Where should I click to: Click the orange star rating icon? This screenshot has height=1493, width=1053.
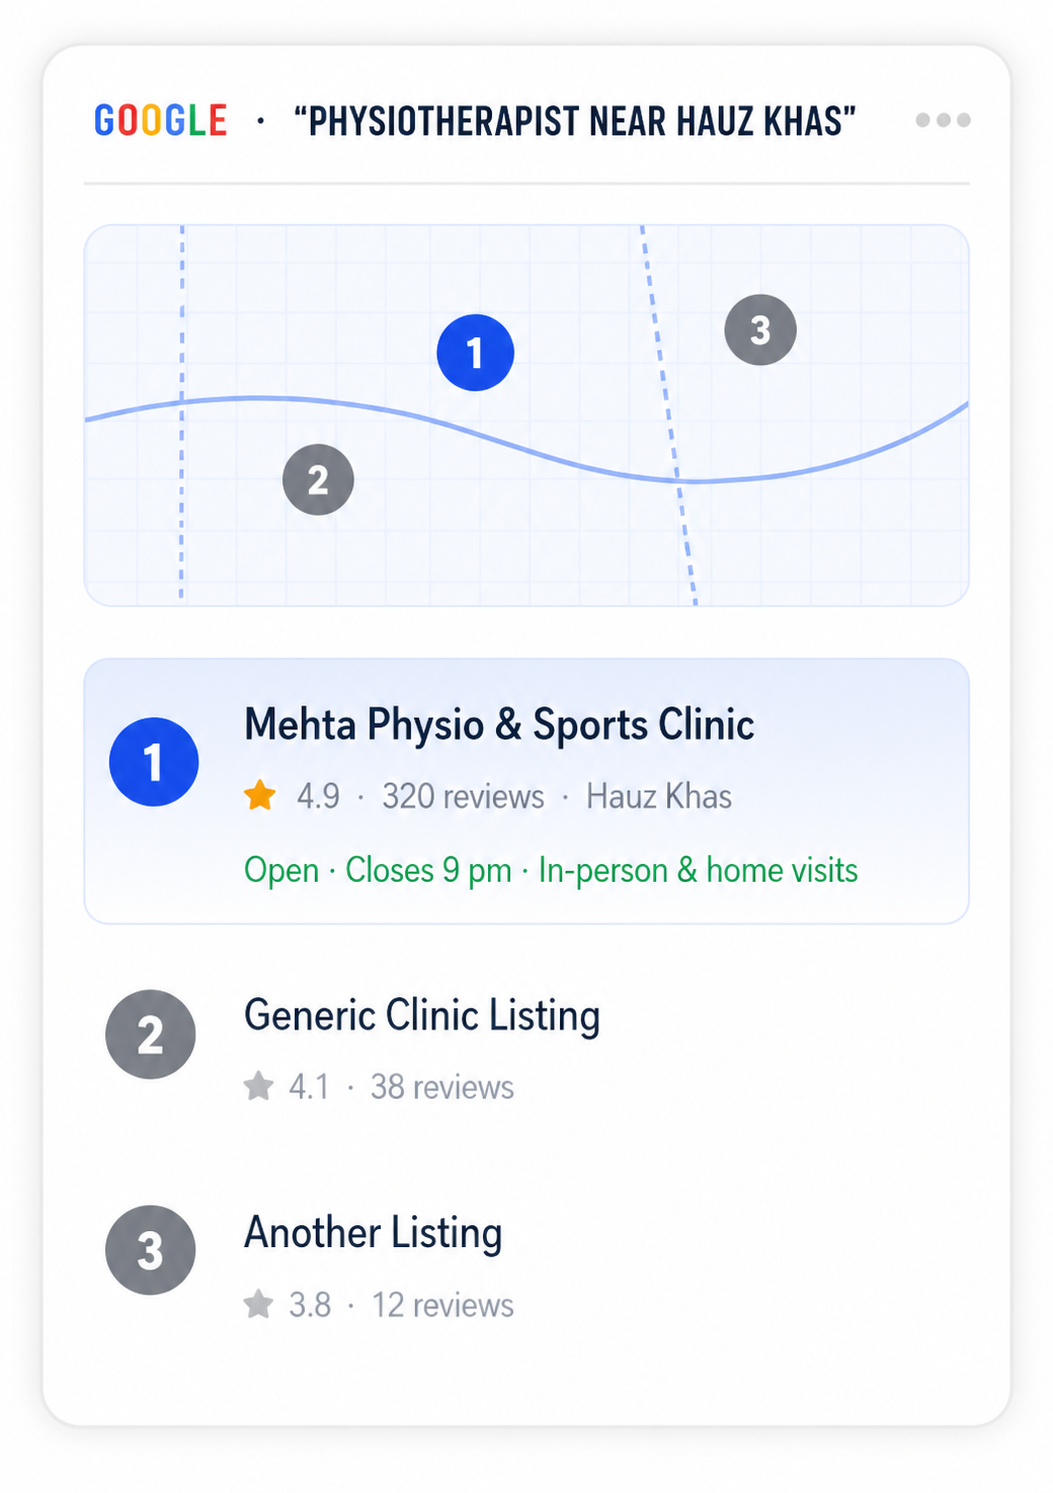[260, 796]
